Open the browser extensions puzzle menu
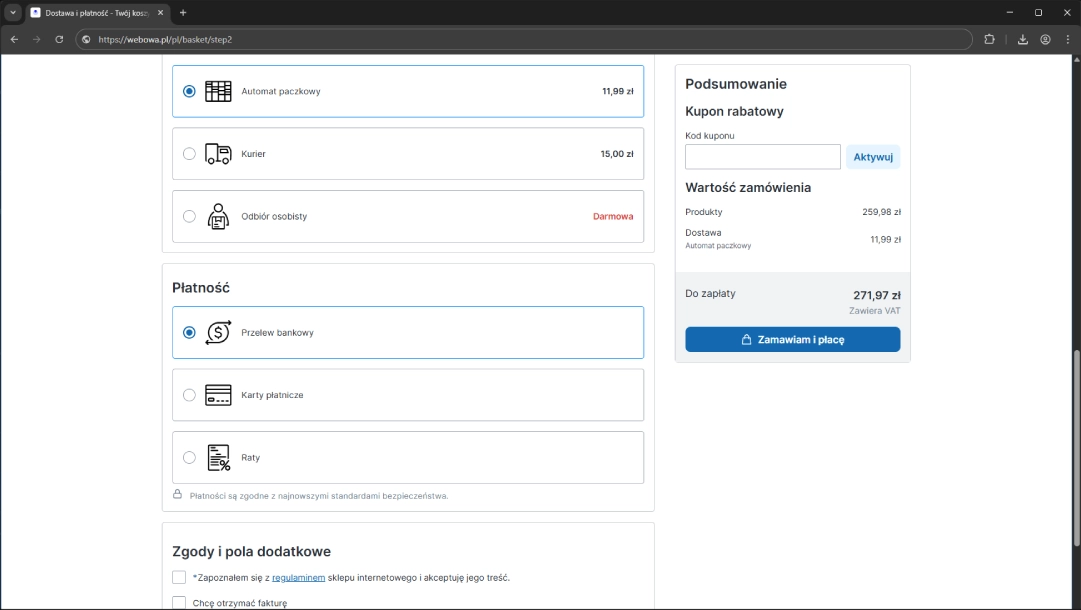Viewport: 1081px width, 610px height. click(x=989, y=40)
